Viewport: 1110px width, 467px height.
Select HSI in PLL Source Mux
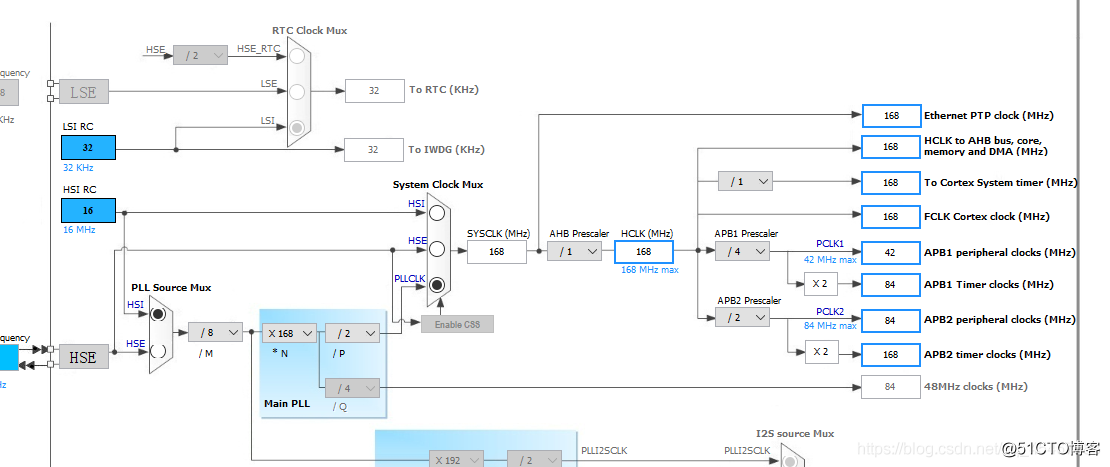tap(158, 314)
